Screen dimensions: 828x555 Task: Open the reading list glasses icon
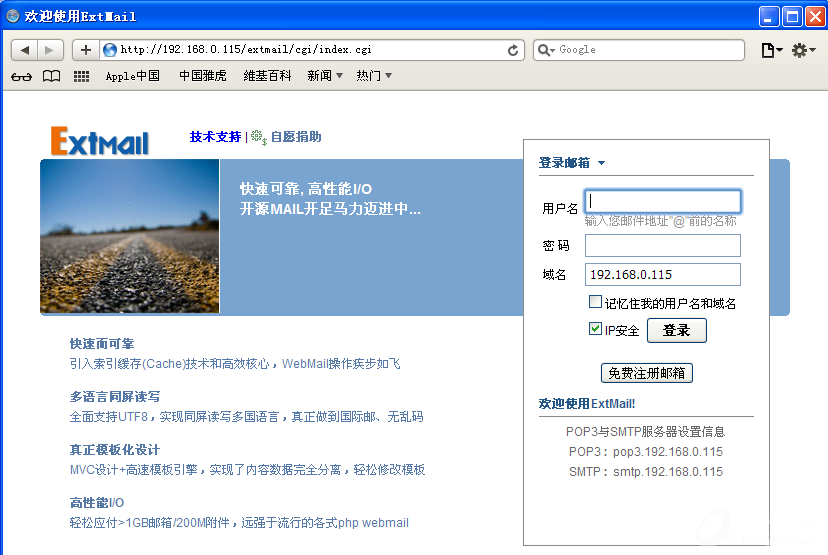tap(21, 76)
